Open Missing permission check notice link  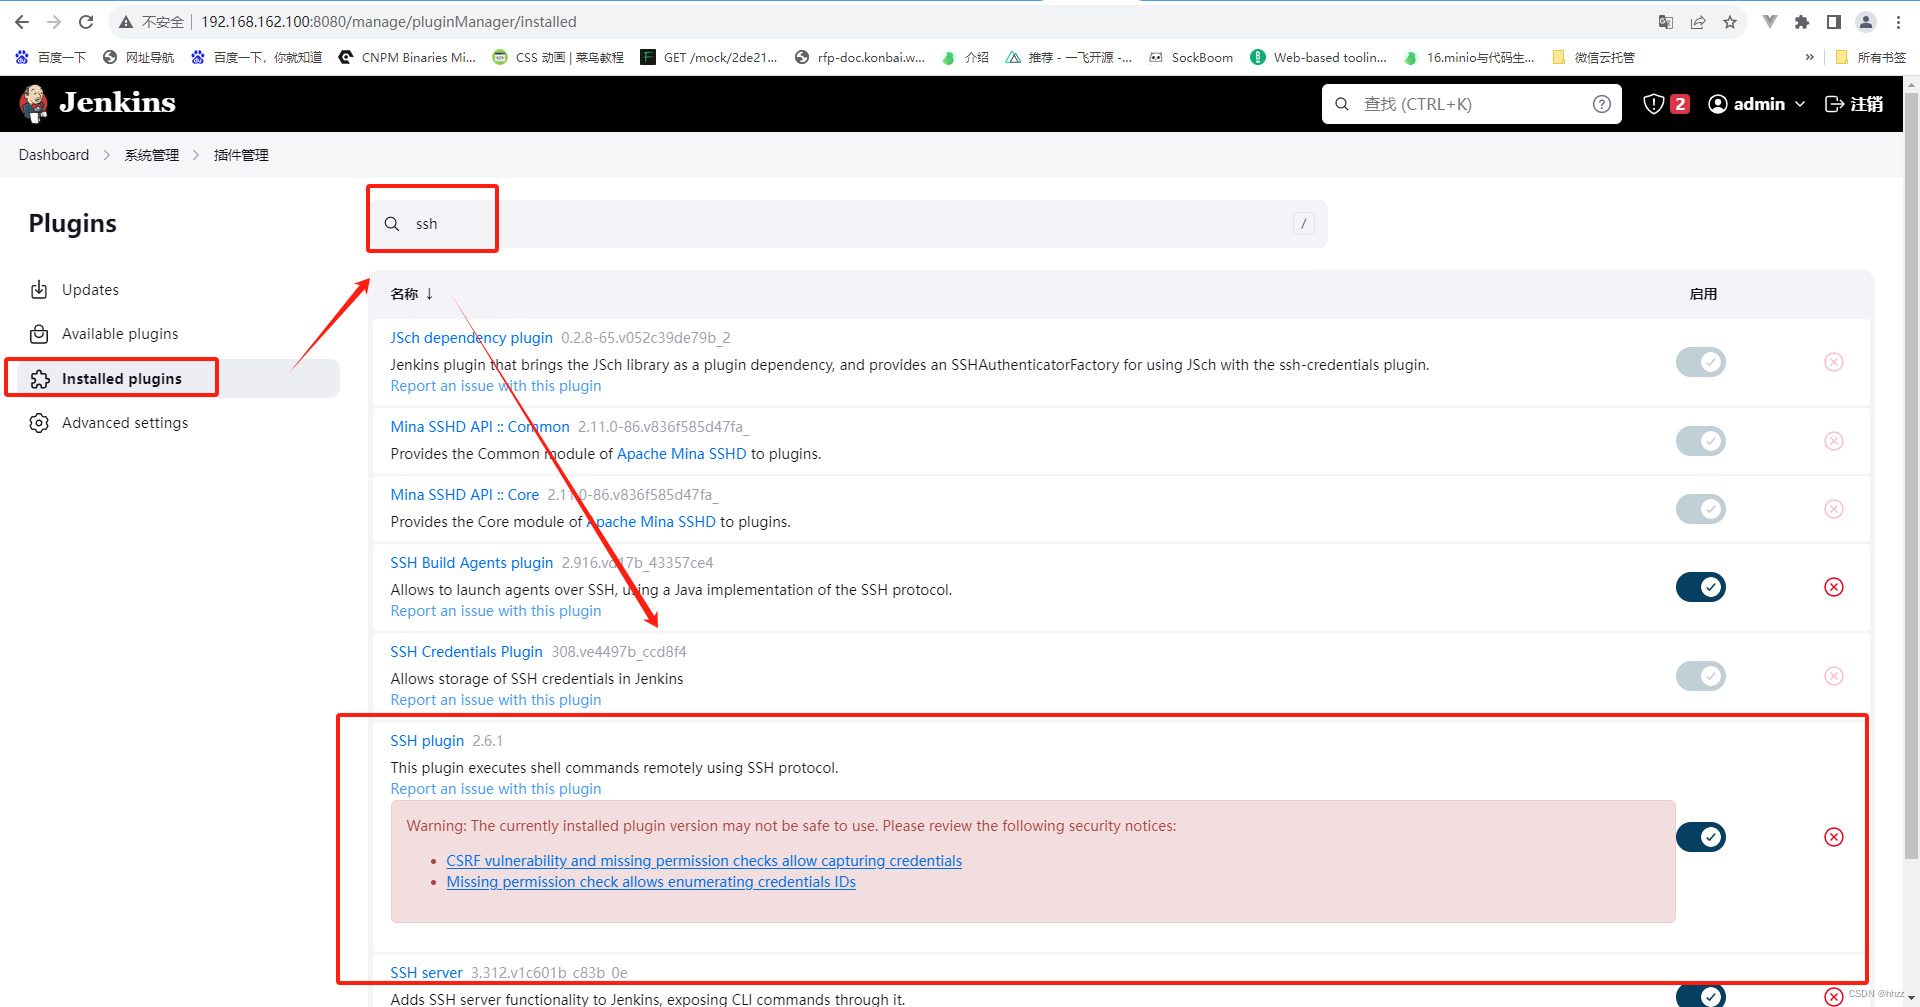pos(651,882)
